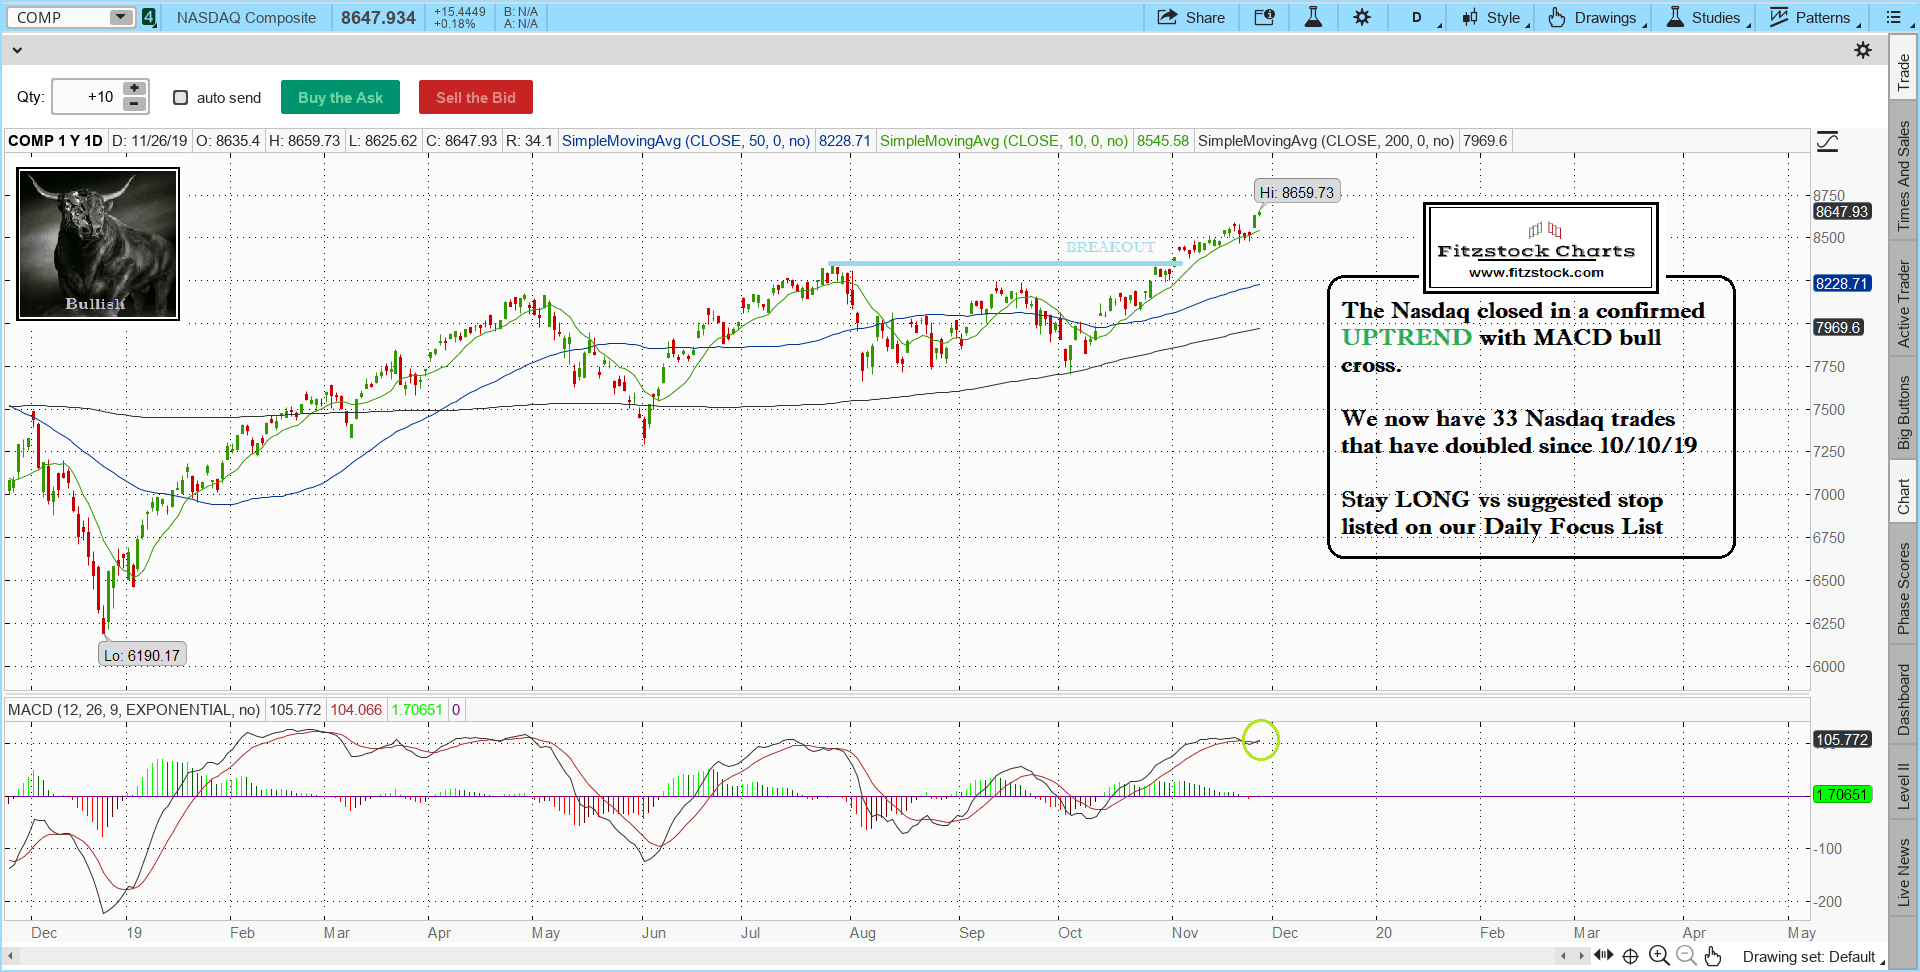1920x972 pixels.
Task: Switch to the Active Trader side tab
Action: pos(1904,304)
